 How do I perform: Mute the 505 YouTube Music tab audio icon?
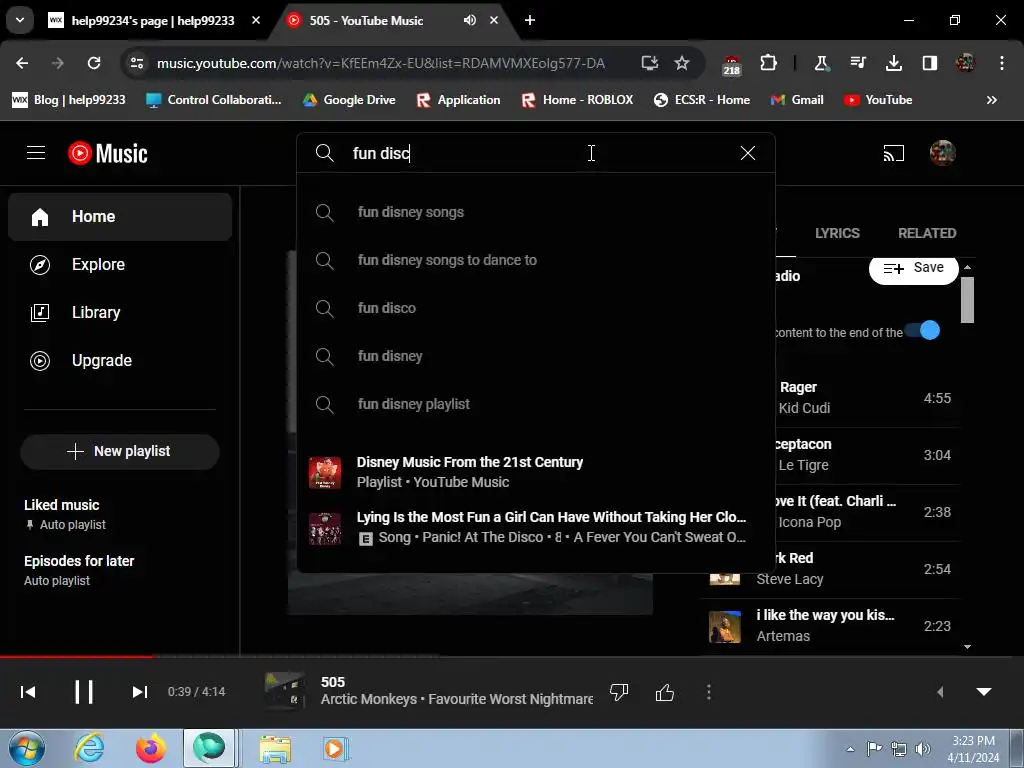(470, 20)
